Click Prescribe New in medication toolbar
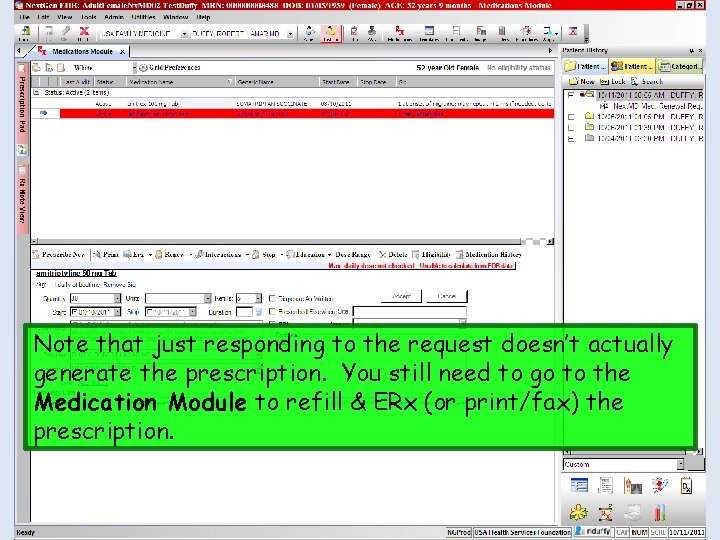Viewport: 720px width, 540px height. click(x=59, y=254)
